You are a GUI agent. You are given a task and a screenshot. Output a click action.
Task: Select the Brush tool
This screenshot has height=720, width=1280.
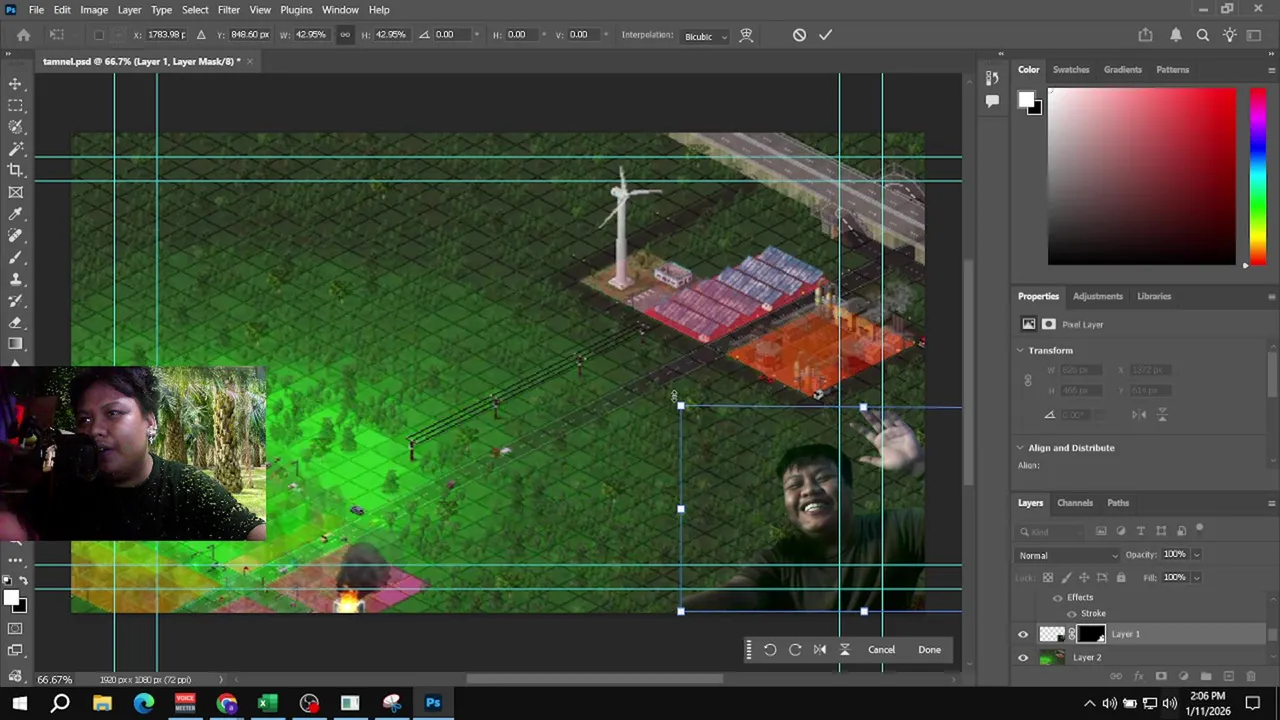coord(15,258)
